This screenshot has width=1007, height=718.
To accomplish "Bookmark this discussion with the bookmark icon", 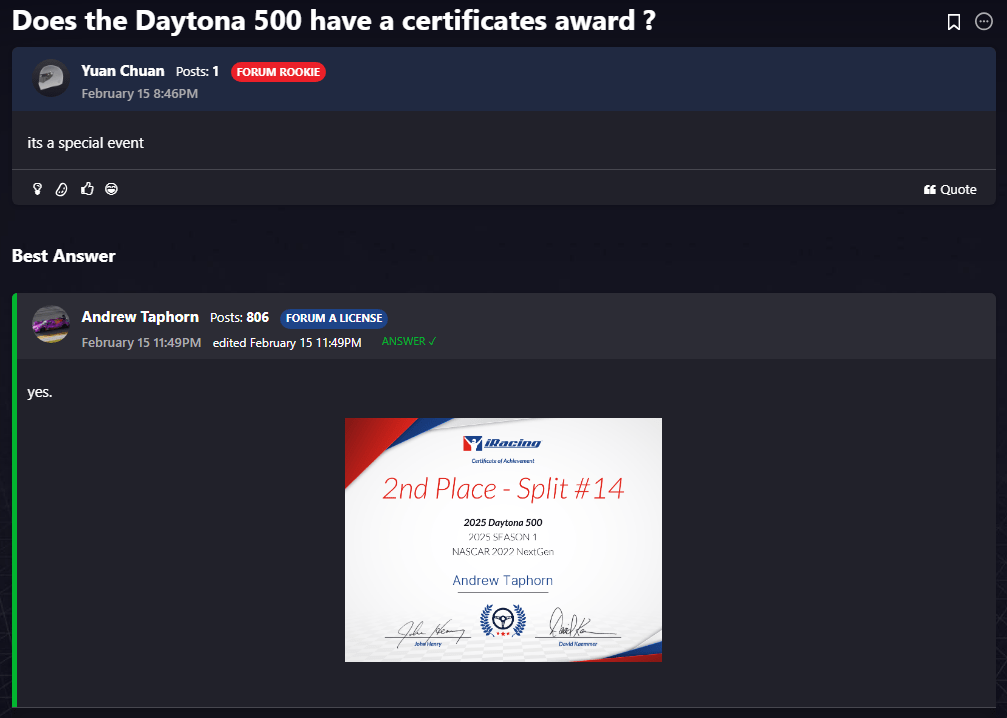I will (x=954, y=22).
